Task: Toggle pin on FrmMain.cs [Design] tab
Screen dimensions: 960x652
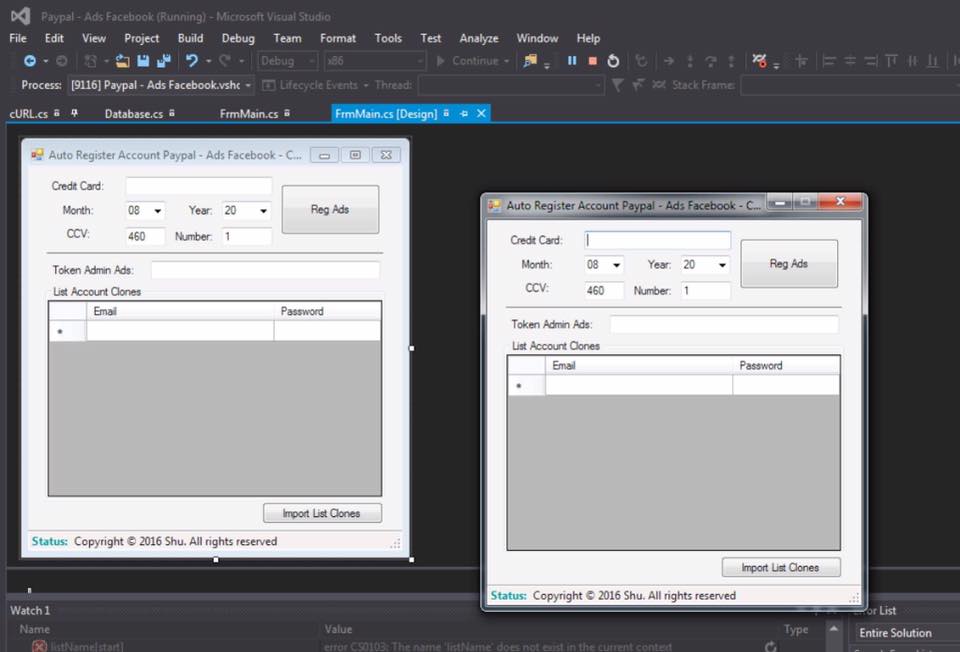Action: 464,114
